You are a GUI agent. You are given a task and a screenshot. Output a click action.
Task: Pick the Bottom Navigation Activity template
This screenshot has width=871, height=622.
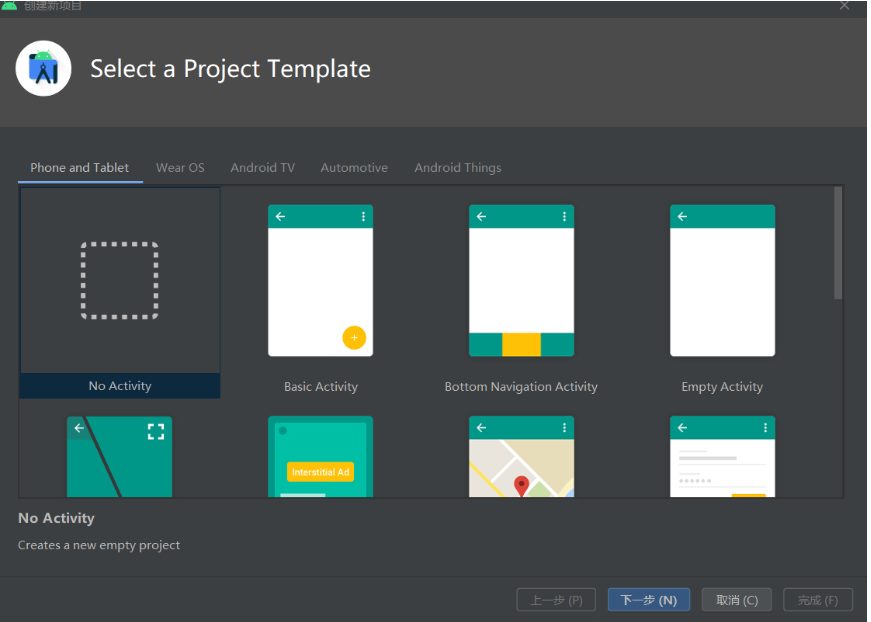point(521,280)
